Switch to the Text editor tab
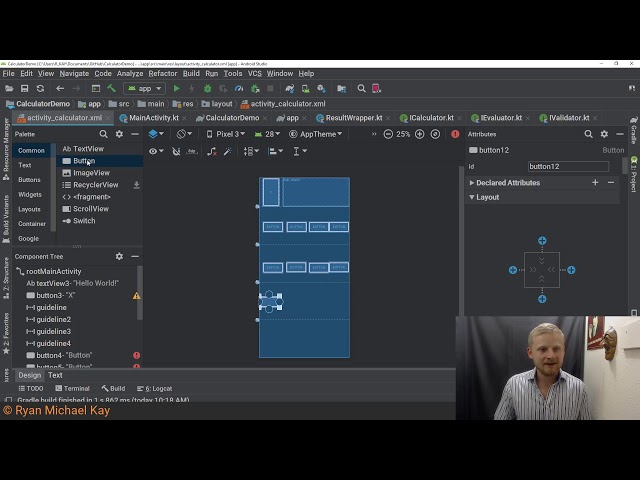The width and height of the screenshot is (640, 480). [55, 375]
